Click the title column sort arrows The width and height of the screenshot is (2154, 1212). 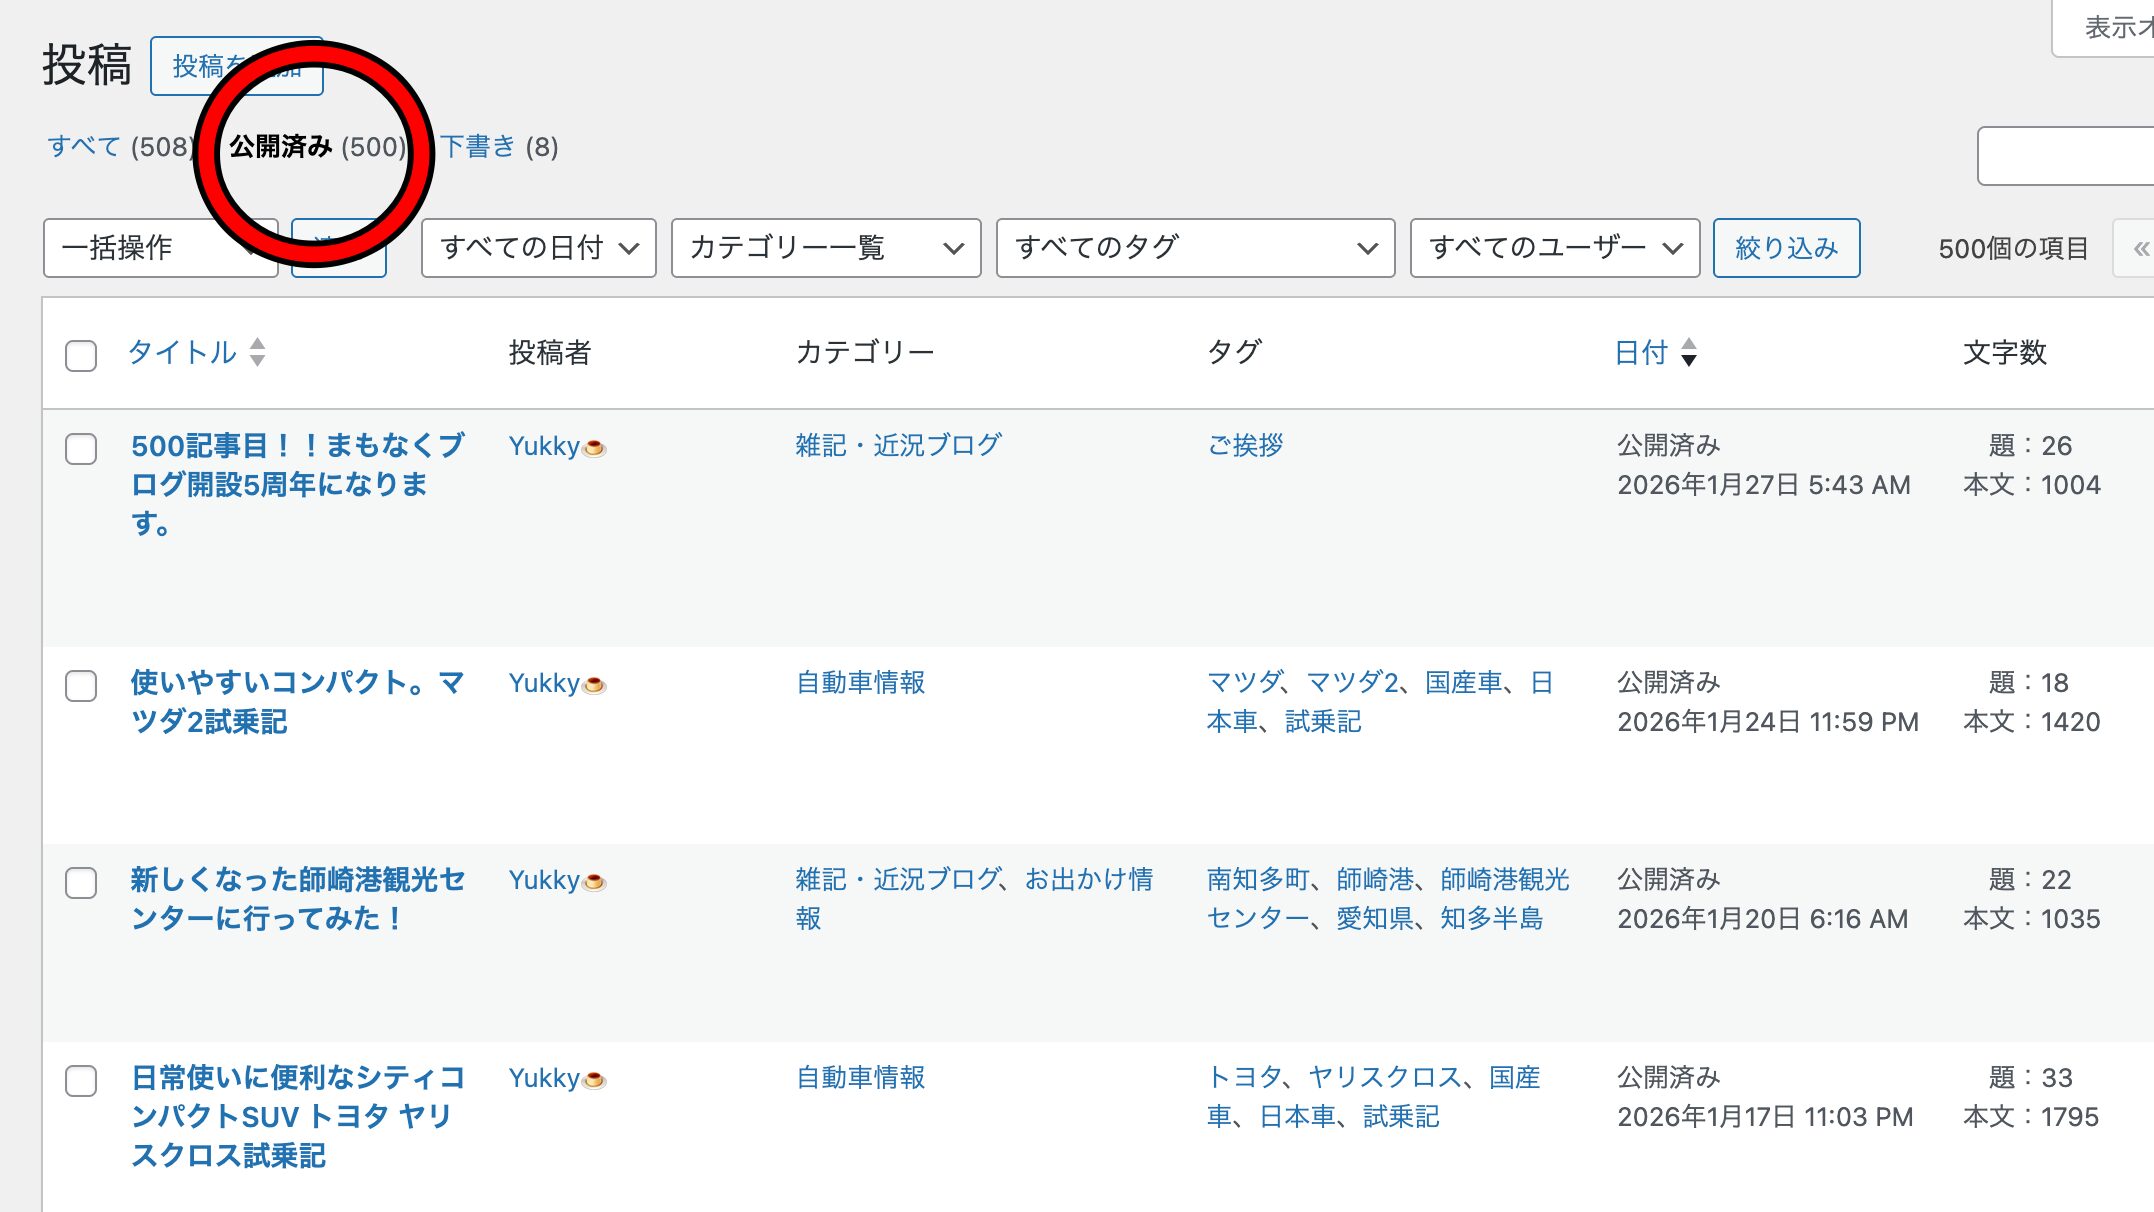tap(257, 352)
